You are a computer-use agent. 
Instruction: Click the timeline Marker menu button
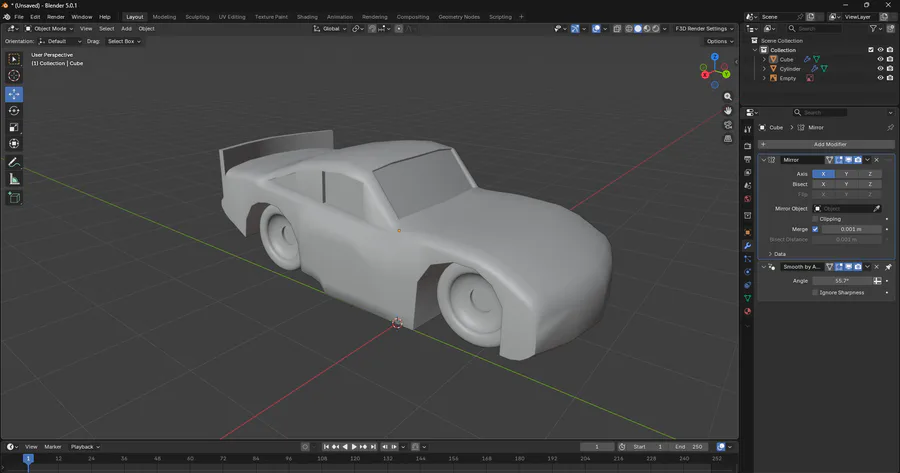(x=53, y=447)
